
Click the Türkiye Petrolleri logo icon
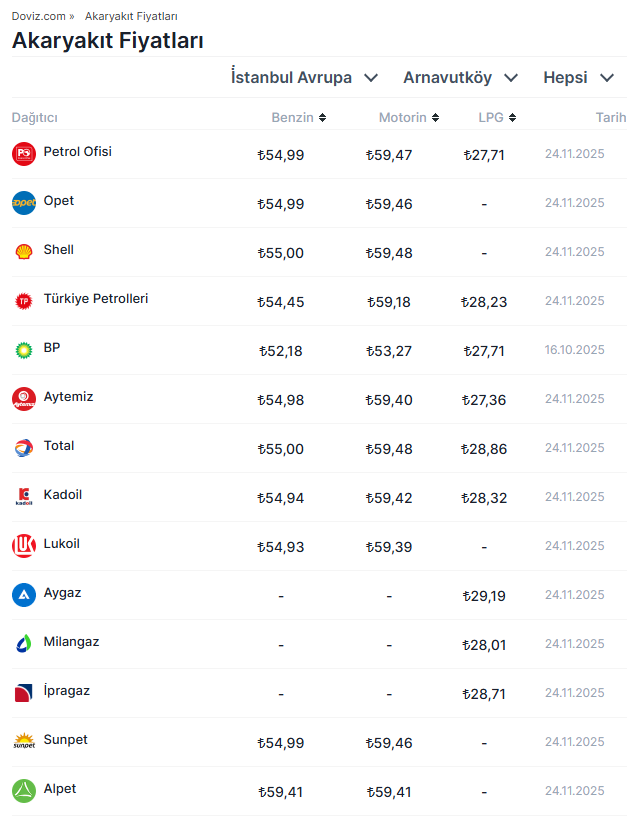(24, 301)
